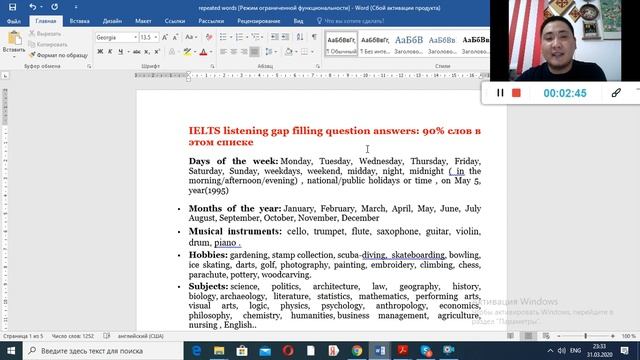Open the bullet list dropdown

[231, 38]
